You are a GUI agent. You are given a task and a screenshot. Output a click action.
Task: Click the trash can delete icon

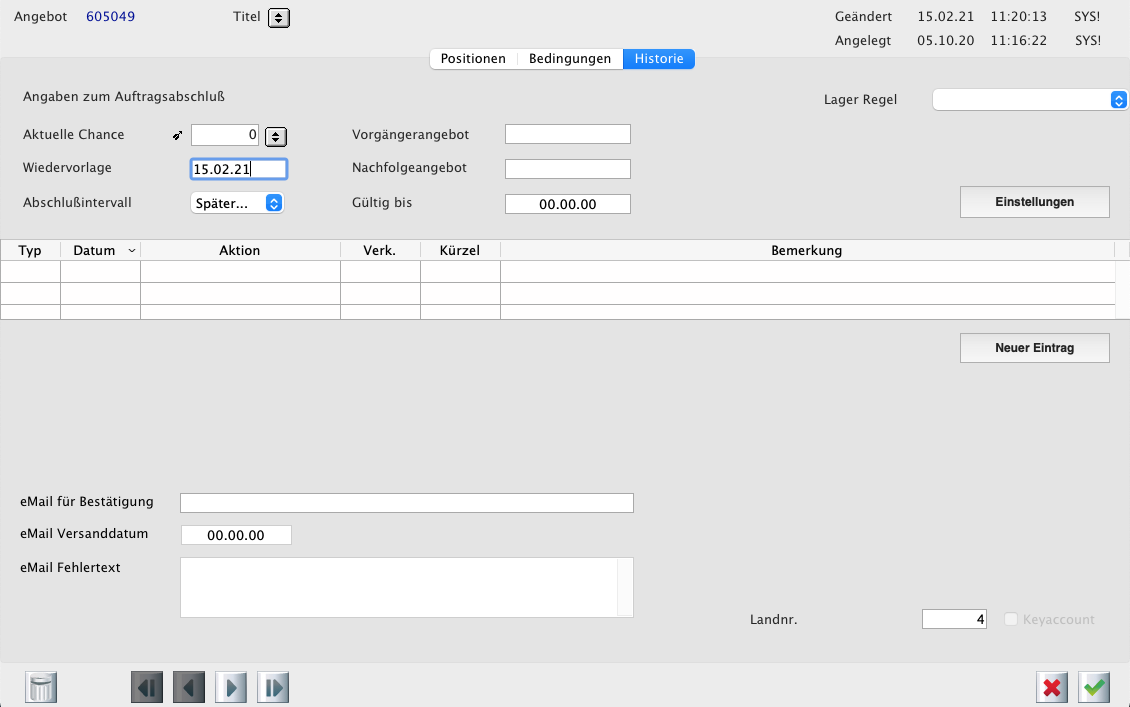click(41, 688)
